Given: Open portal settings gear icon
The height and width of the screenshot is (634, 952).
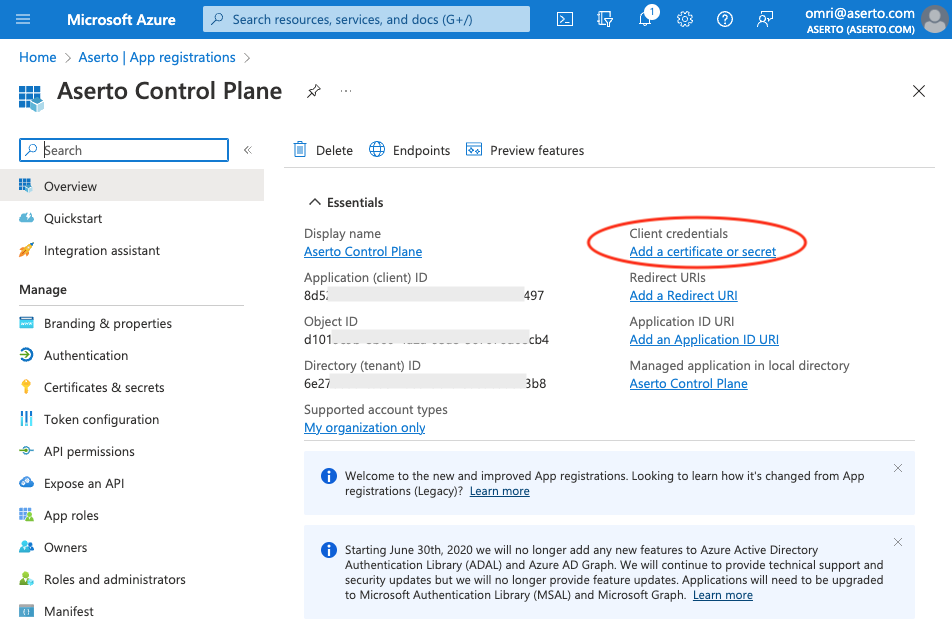Looking at the screenshot, I should click(x=685, y=19).
